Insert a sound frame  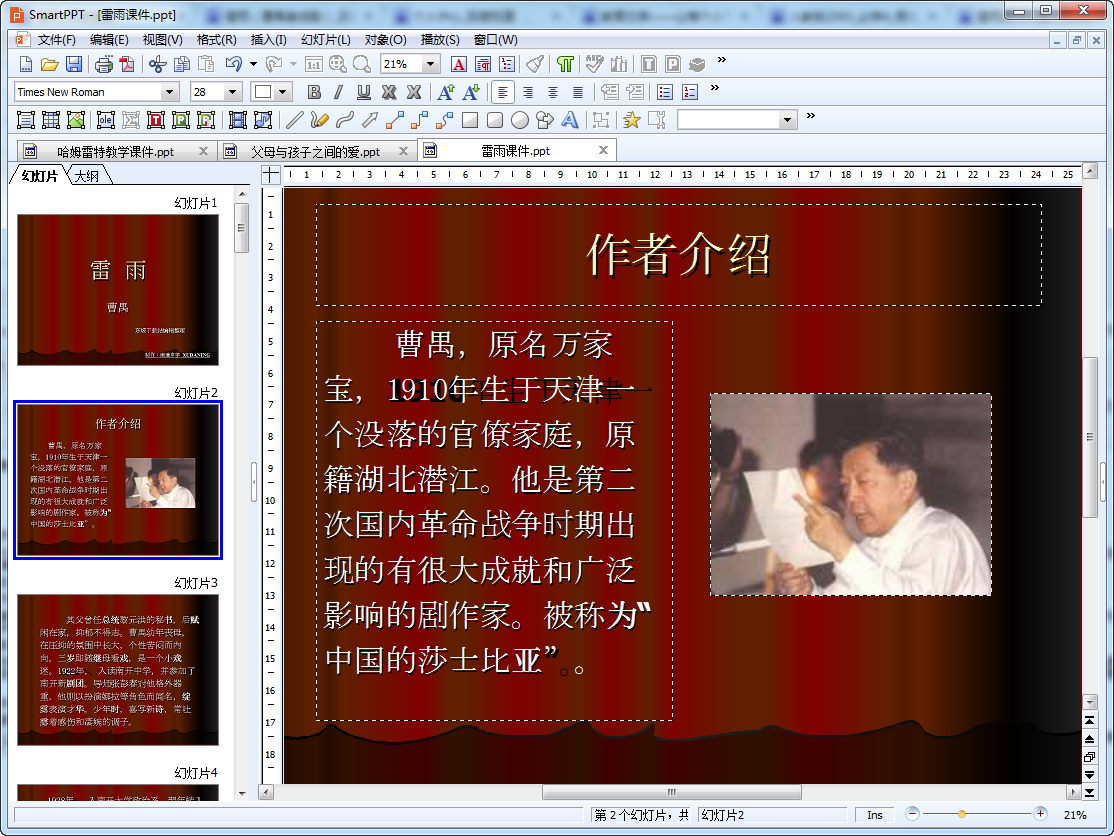coord(263,120)
